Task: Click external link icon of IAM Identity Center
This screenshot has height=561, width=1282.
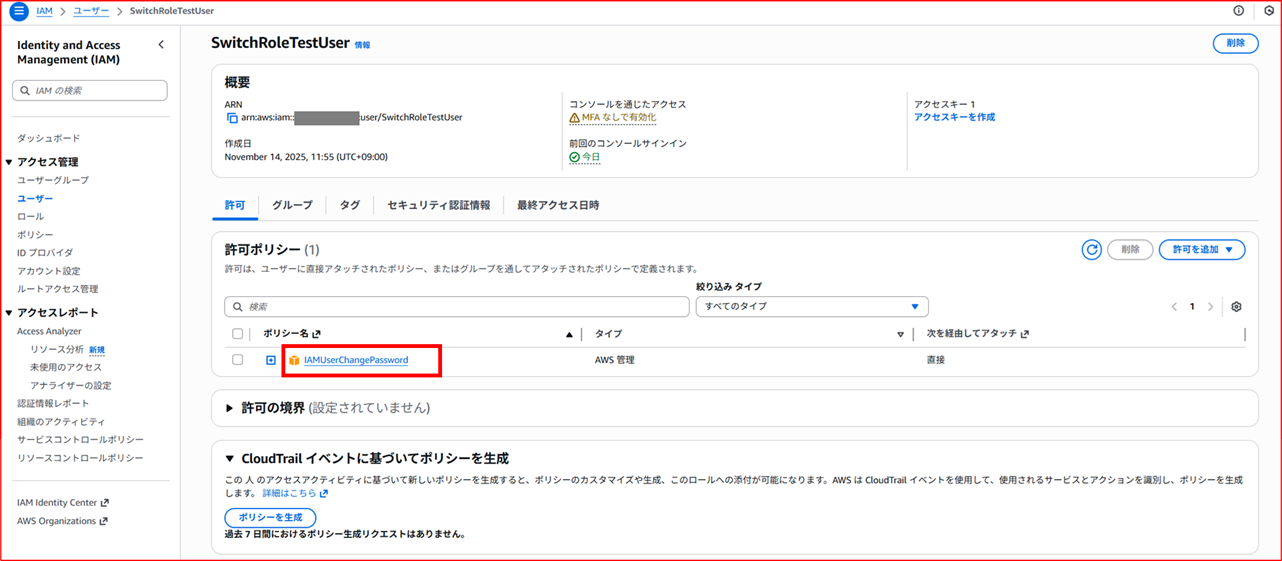Action: 104,503
